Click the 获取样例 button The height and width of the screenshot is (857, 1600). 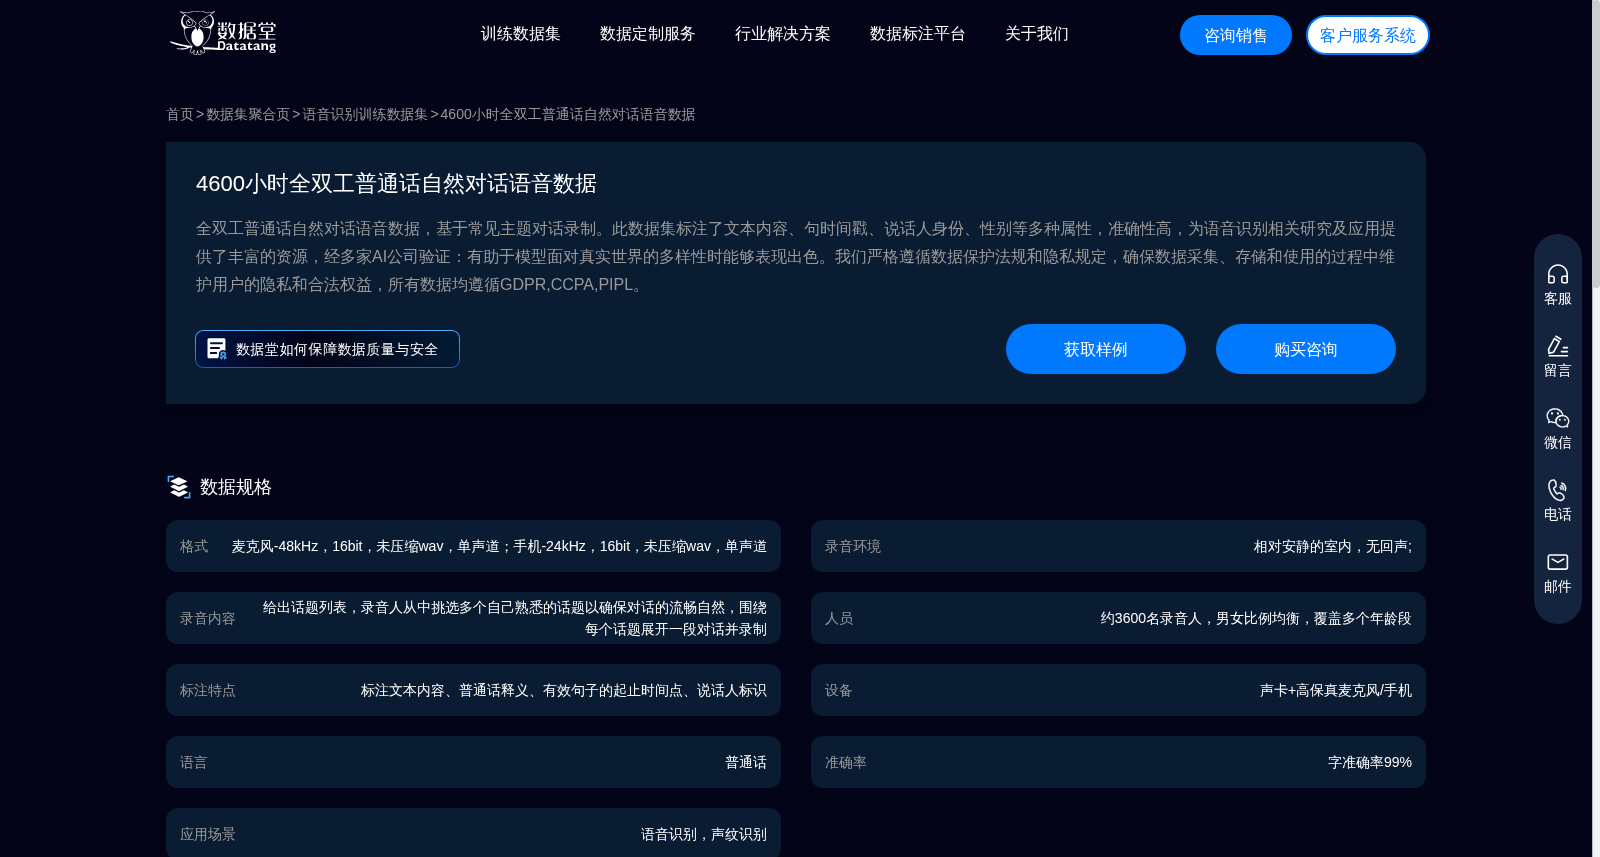(x=1096, y=349)
